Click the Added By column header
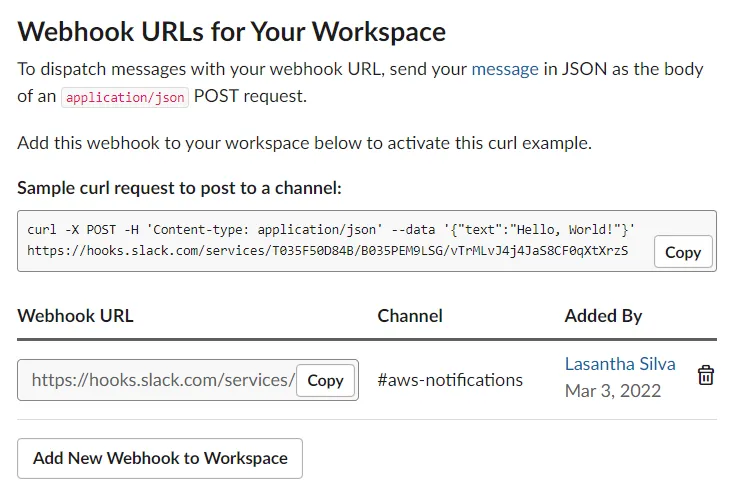The width and height of the screenshot is (737, 495). [603, 316]
